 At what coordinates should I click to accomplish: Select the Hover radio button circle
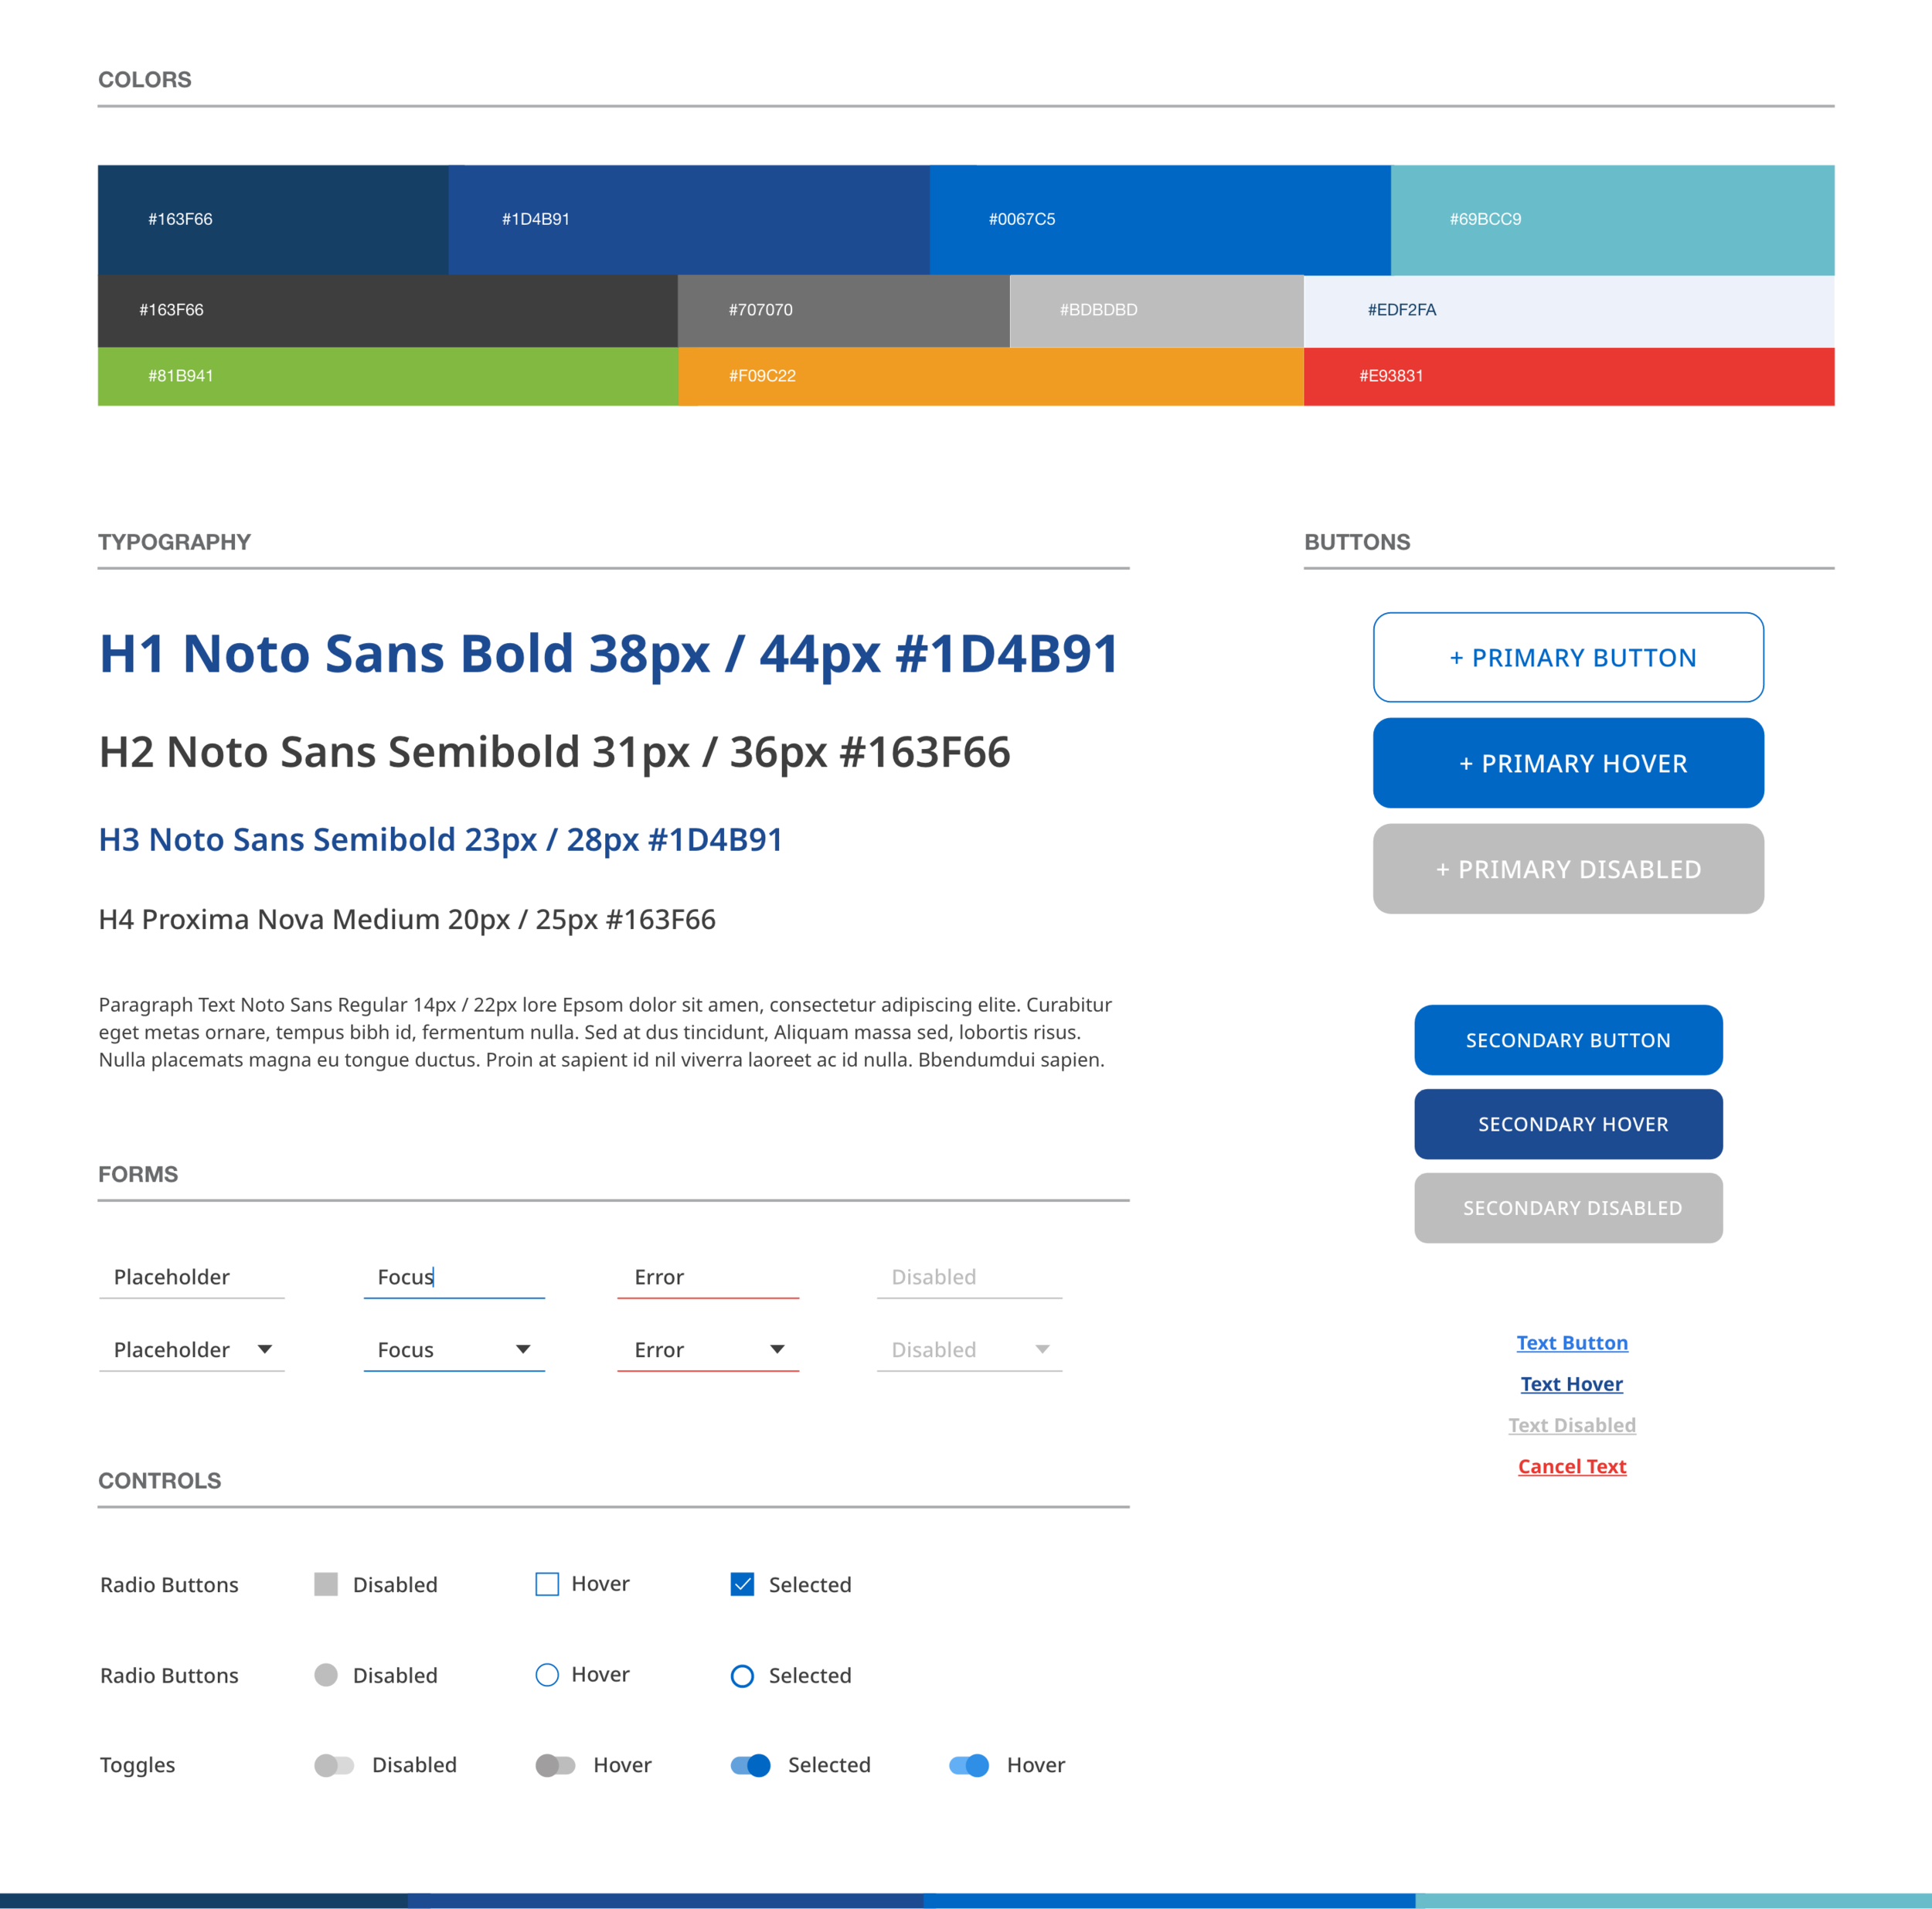point(547,1675)
